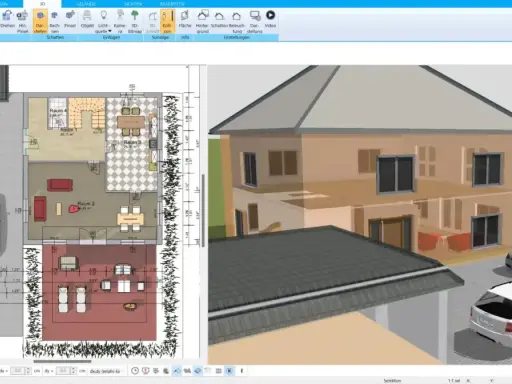Click the Selektion status bar text
Image resolution: width=512 pixels, height=384 pixels.
392,380
